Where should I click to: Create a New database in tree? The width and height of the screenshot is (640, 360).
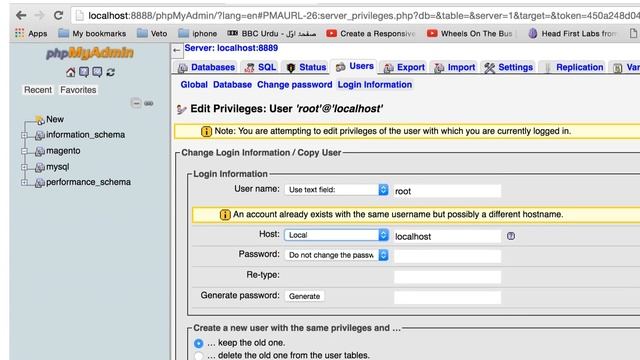tap(55, 119)
